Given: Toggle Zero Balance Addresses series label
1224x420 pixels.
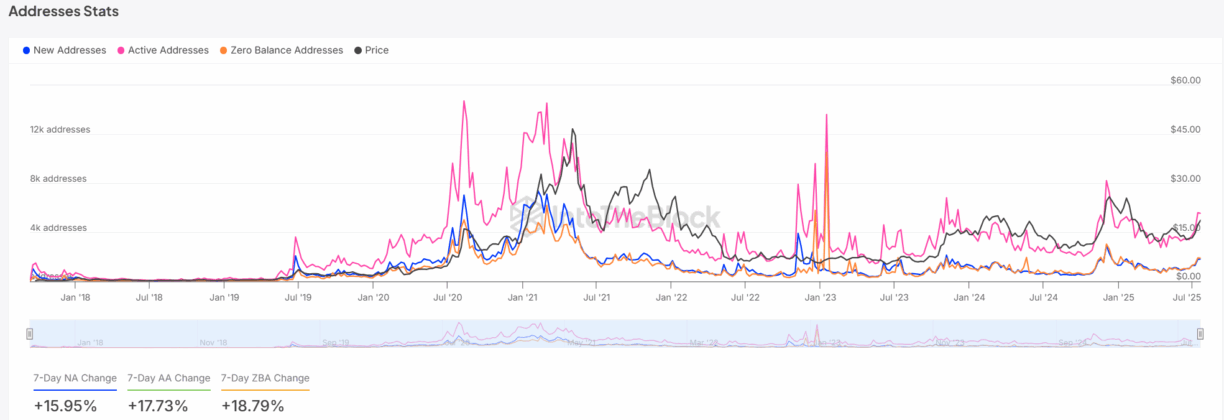Looking at the screenshot, I should coord(286,50).
